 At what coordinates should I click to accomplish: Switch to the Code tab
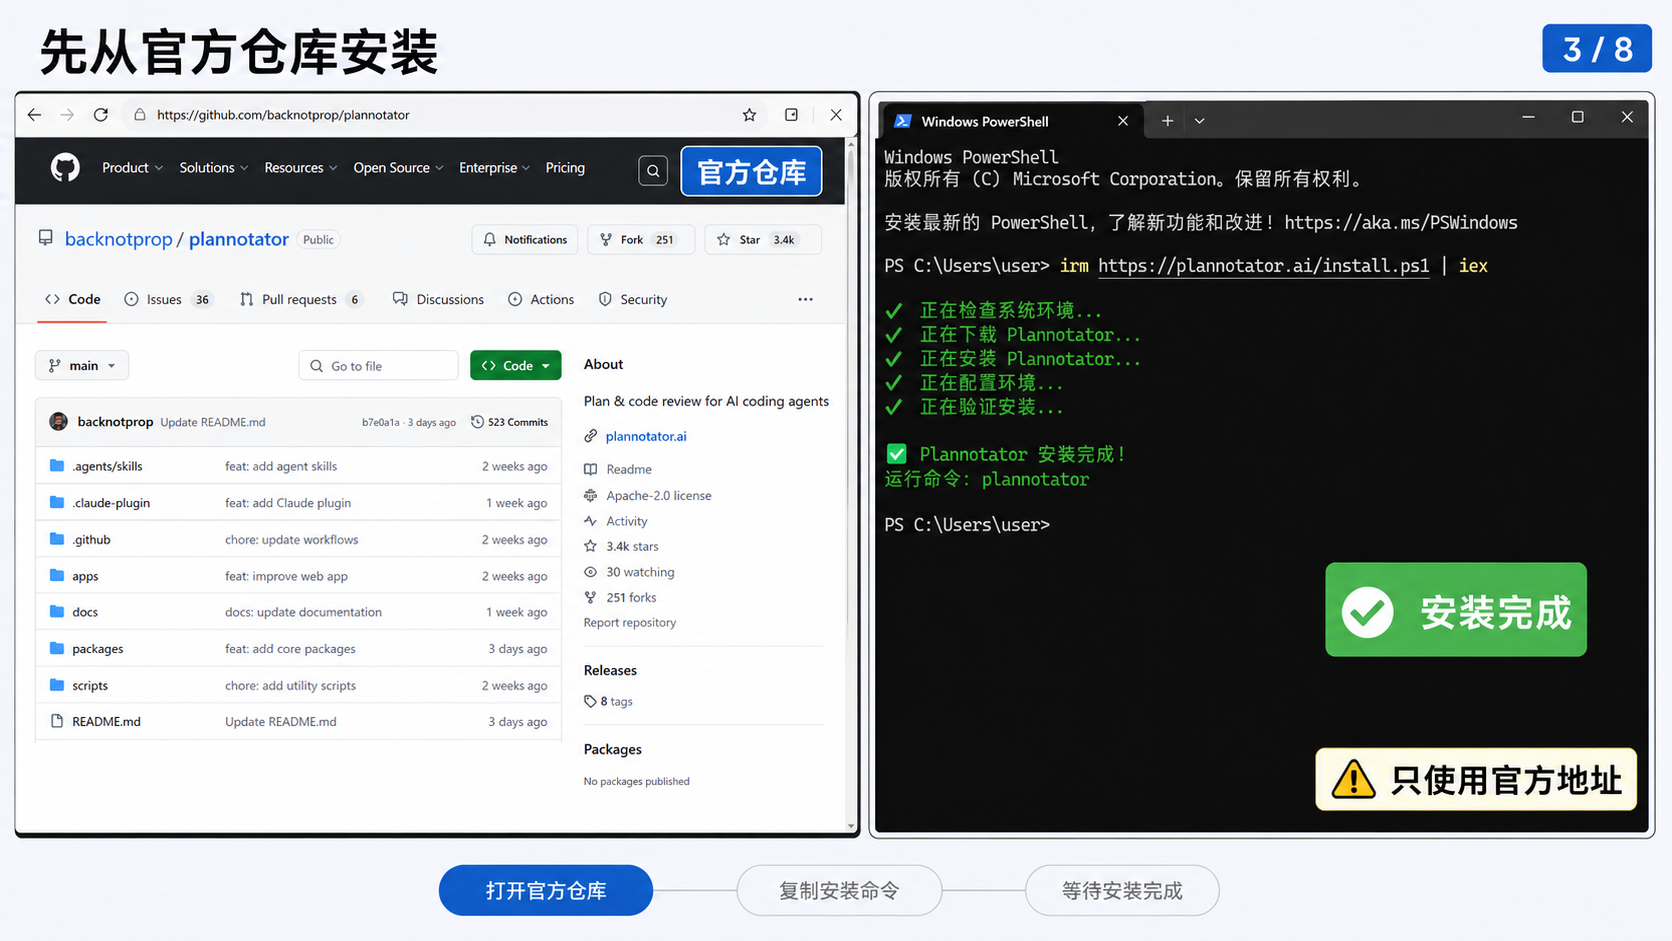pyautogui.click(x=73, y=299)
